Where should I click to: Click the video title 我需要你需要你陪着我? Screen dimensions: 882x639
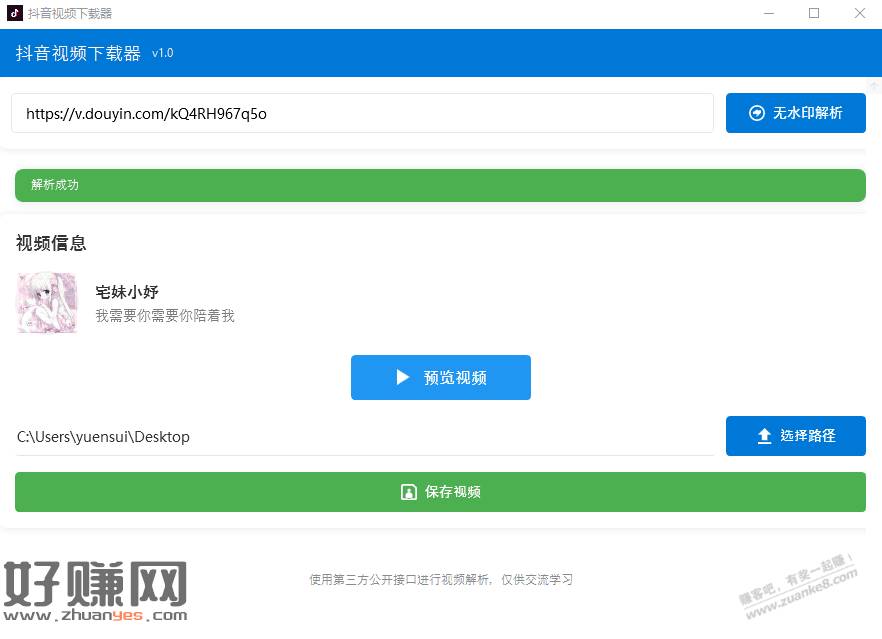click(165, 316)
